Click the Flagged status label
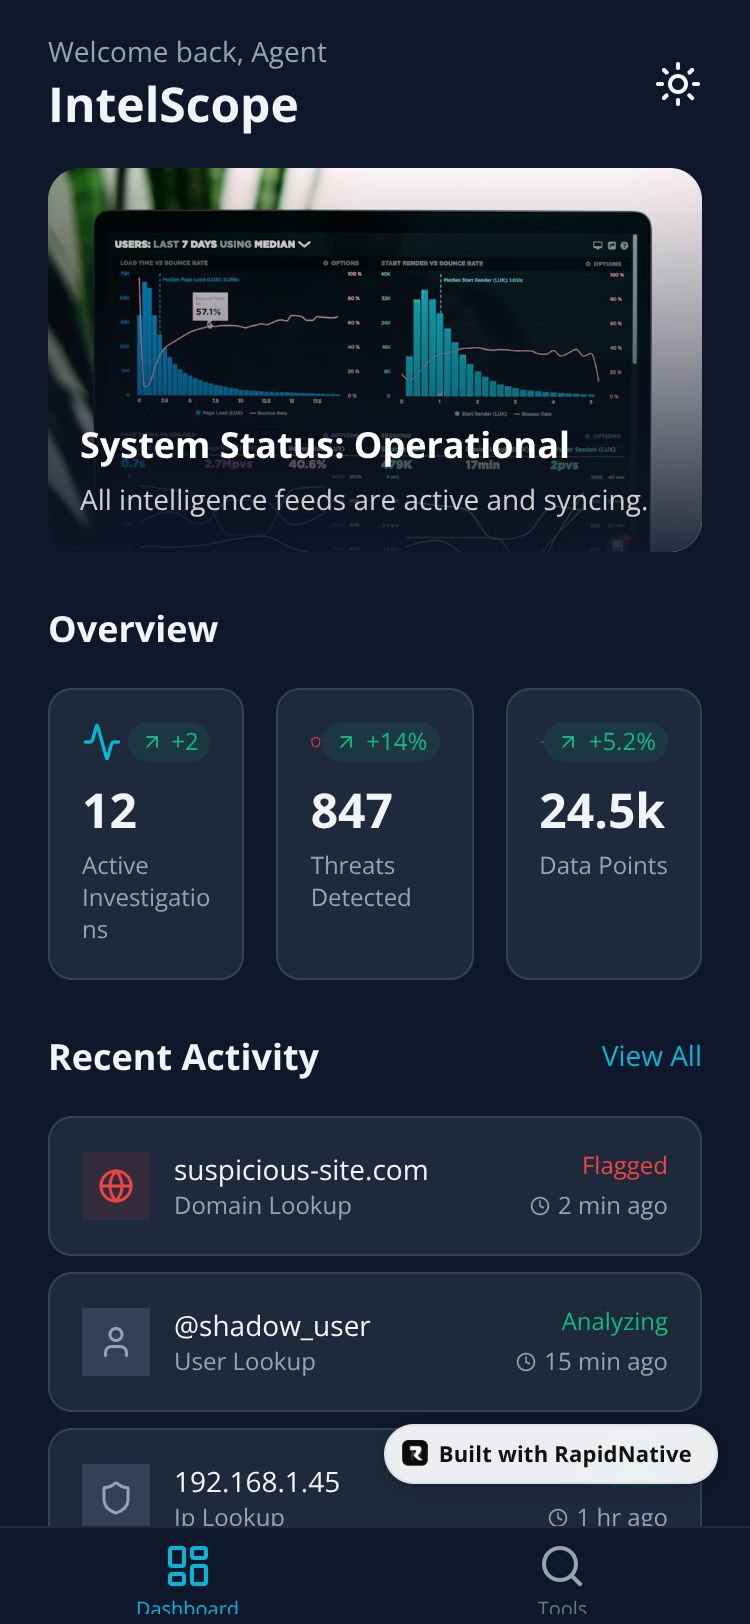The height and width of the screenshot is (1624, 750). tap(624, 1165)
